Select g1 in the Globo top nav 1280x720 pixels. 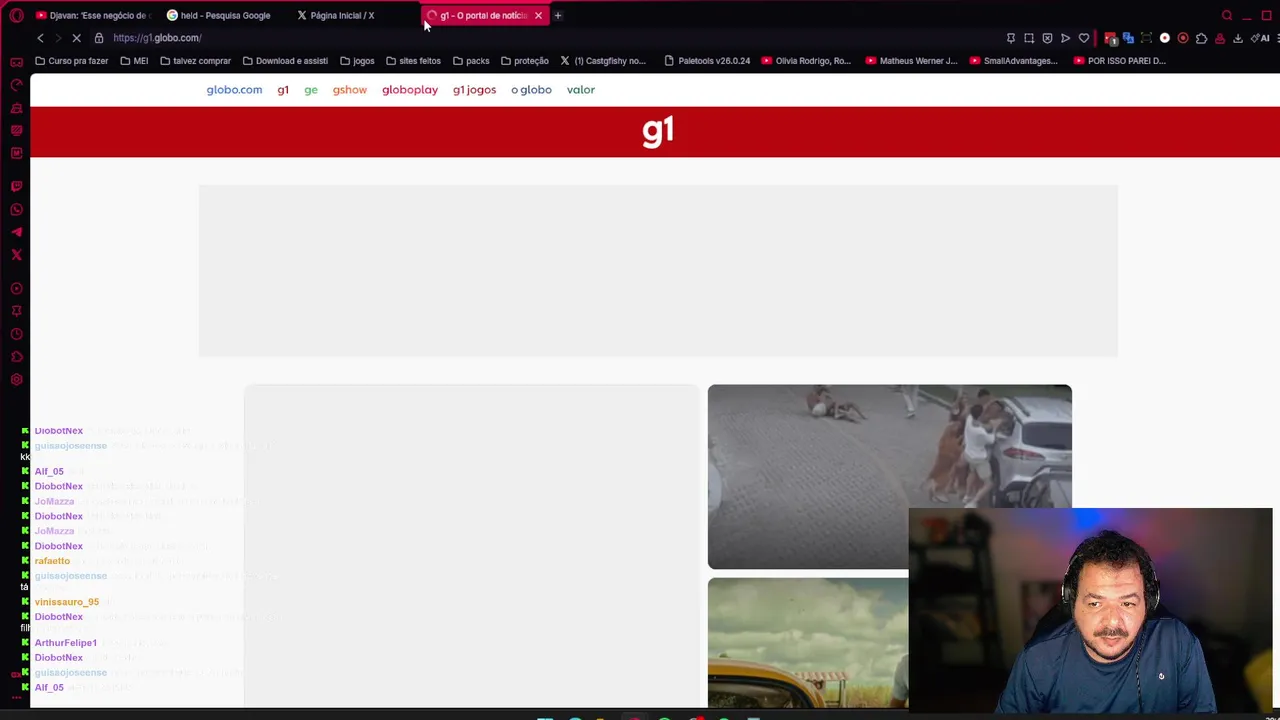(x=283, y=90)
